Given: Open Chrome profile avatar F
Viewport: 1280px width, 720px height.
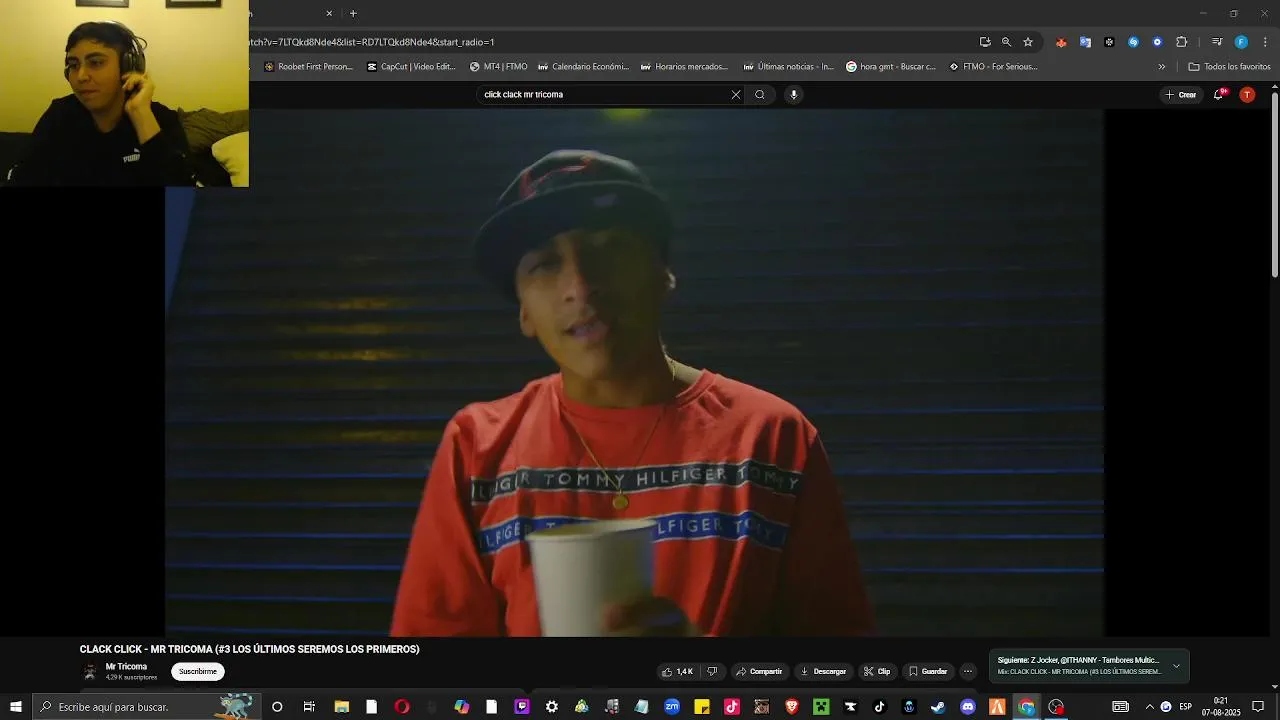Looking at the screenshot, I should pyautogui.click(x=1241, y=42).
